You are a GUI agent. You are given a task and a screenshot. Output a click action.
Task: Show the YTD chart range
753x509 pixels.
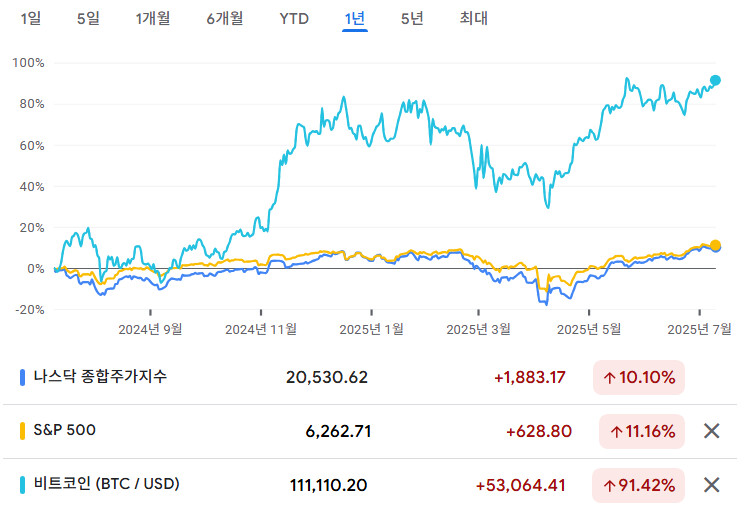click(x=294, y=19)
